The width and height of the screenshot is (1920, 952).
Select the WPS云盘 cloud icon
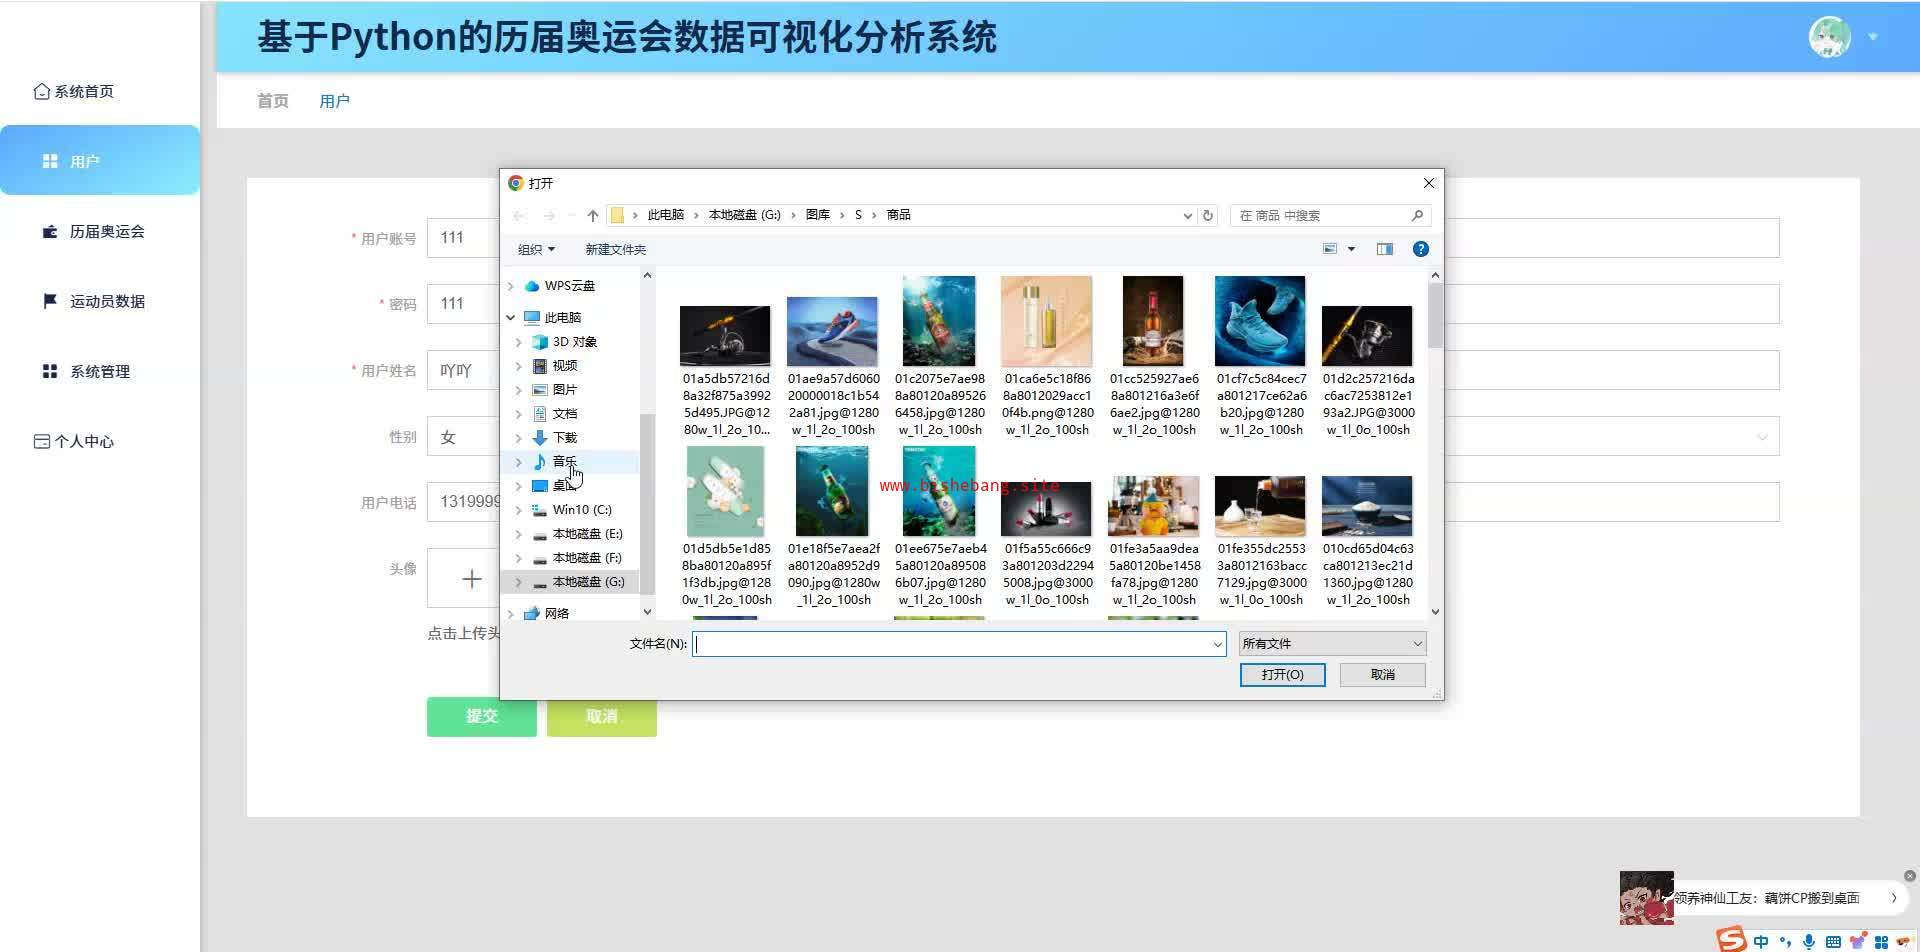[x=532, y=286]
